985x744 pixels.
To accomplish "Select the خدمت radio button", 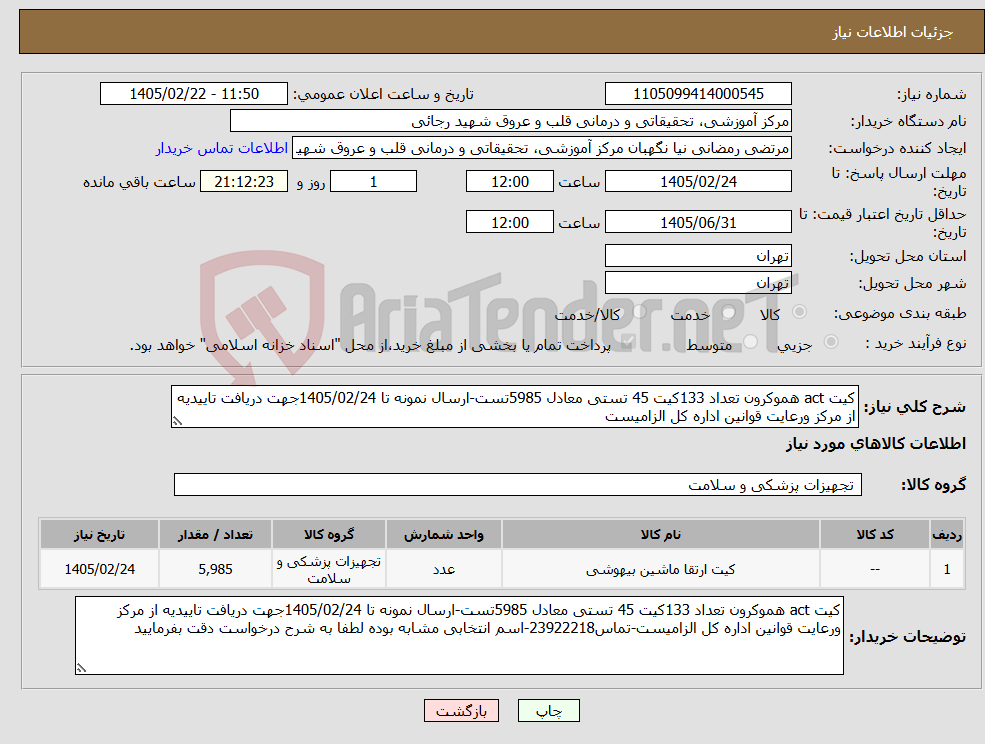I will click(729, 312).
